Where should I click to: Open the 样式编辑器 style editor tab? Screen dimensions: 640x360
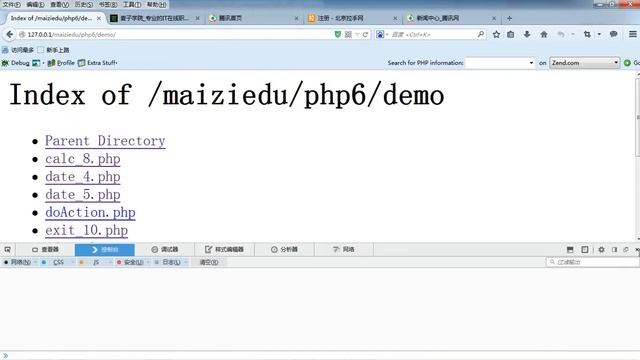[224, 249]
